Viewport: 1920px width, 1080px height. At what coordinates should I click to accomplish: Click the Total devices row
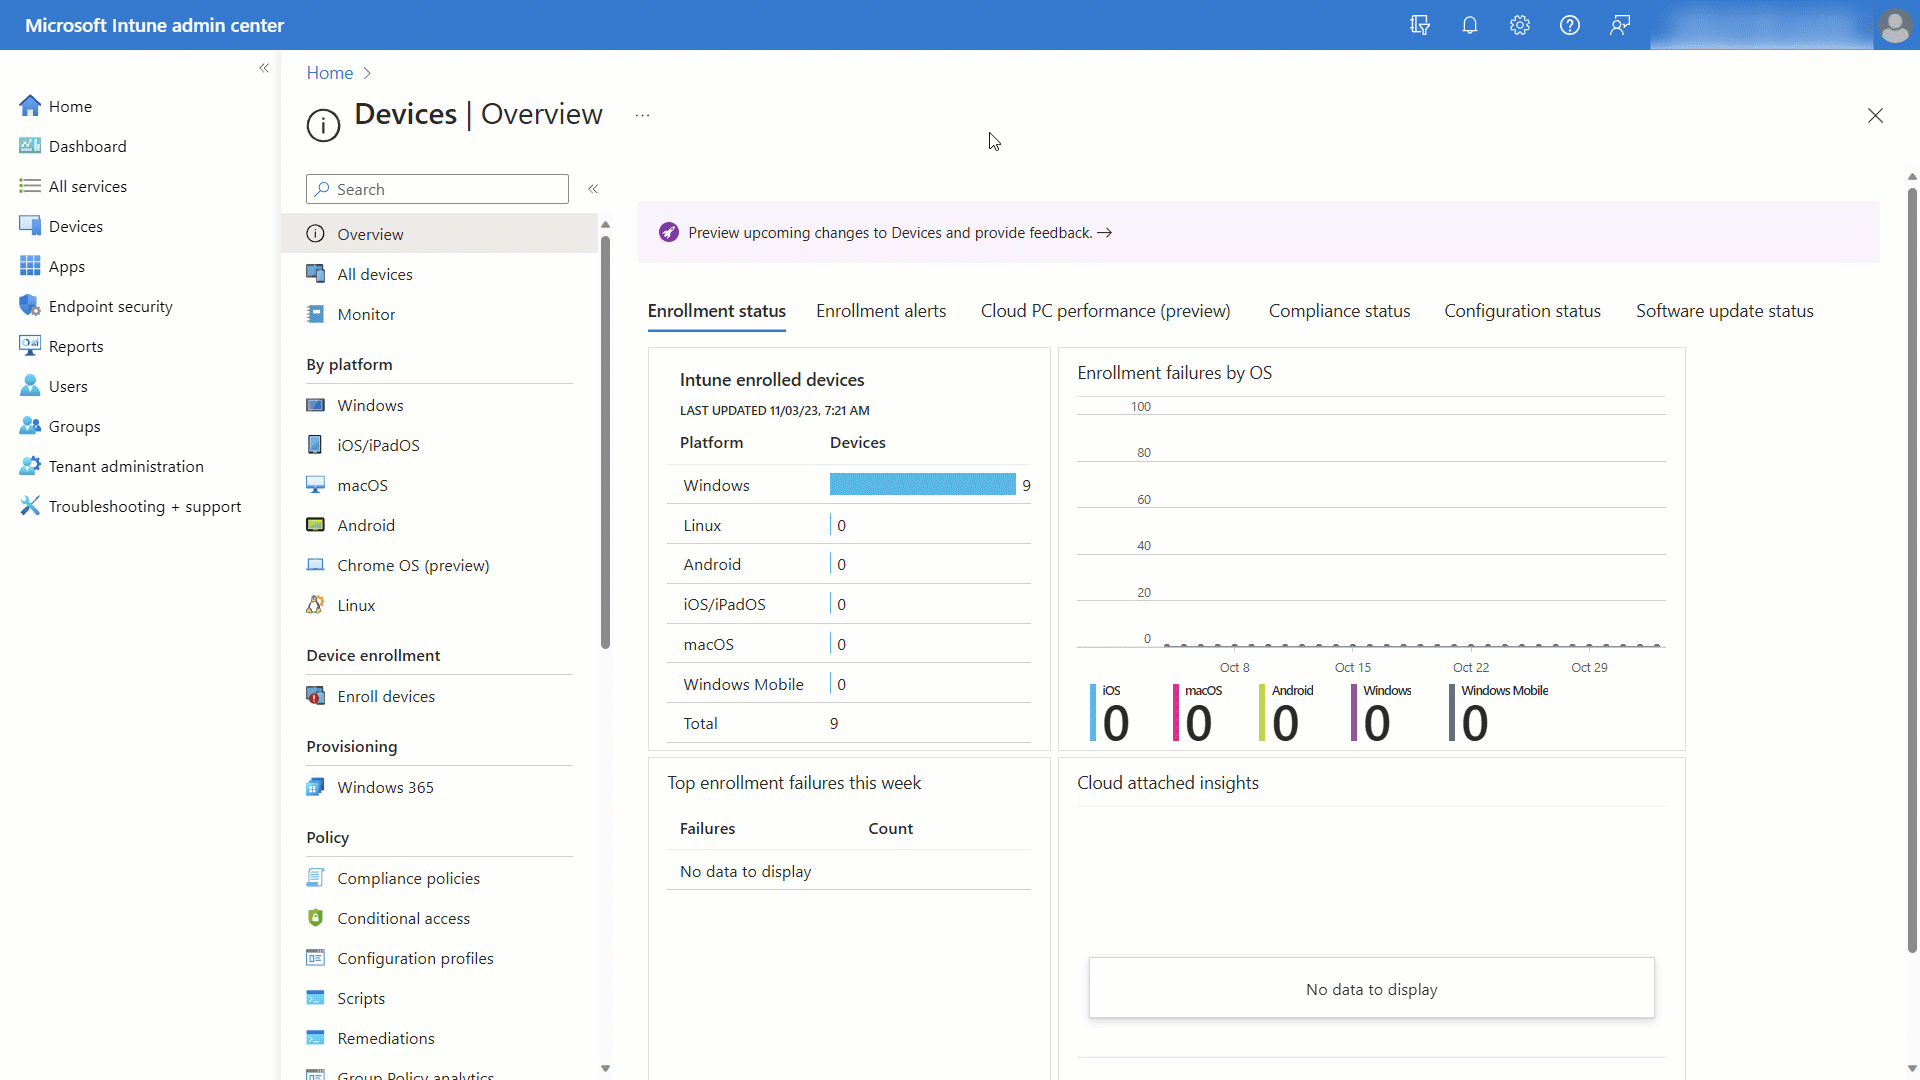(x=849, y=723)
